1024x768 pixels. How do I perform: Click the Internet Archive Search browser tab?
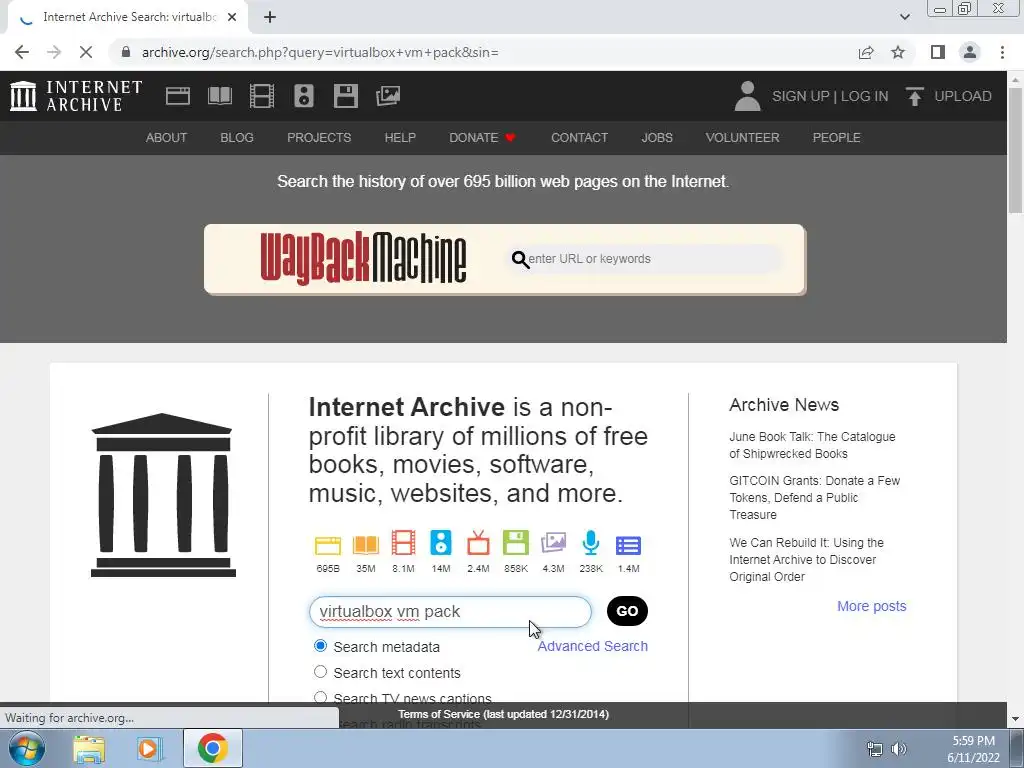[x=127, y=18]
